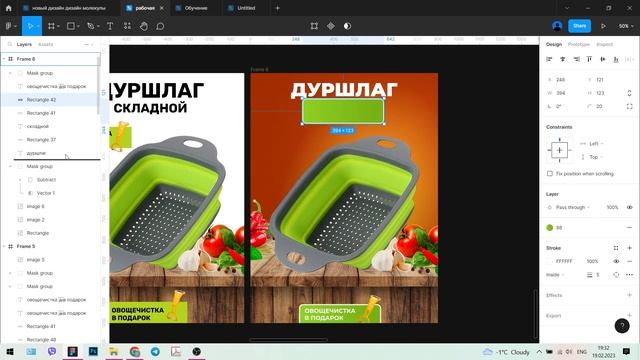
Task: Select the Rectangle shape tool
Action: tap(71, 26)
